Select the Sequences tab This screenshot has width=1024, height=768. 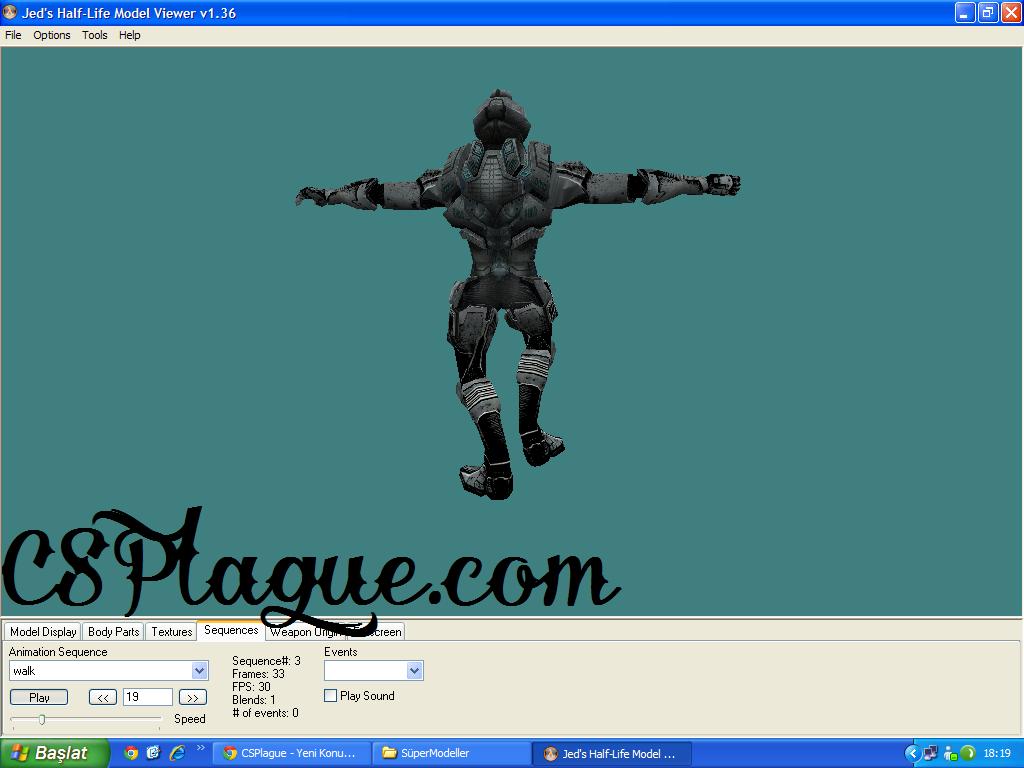231,630
